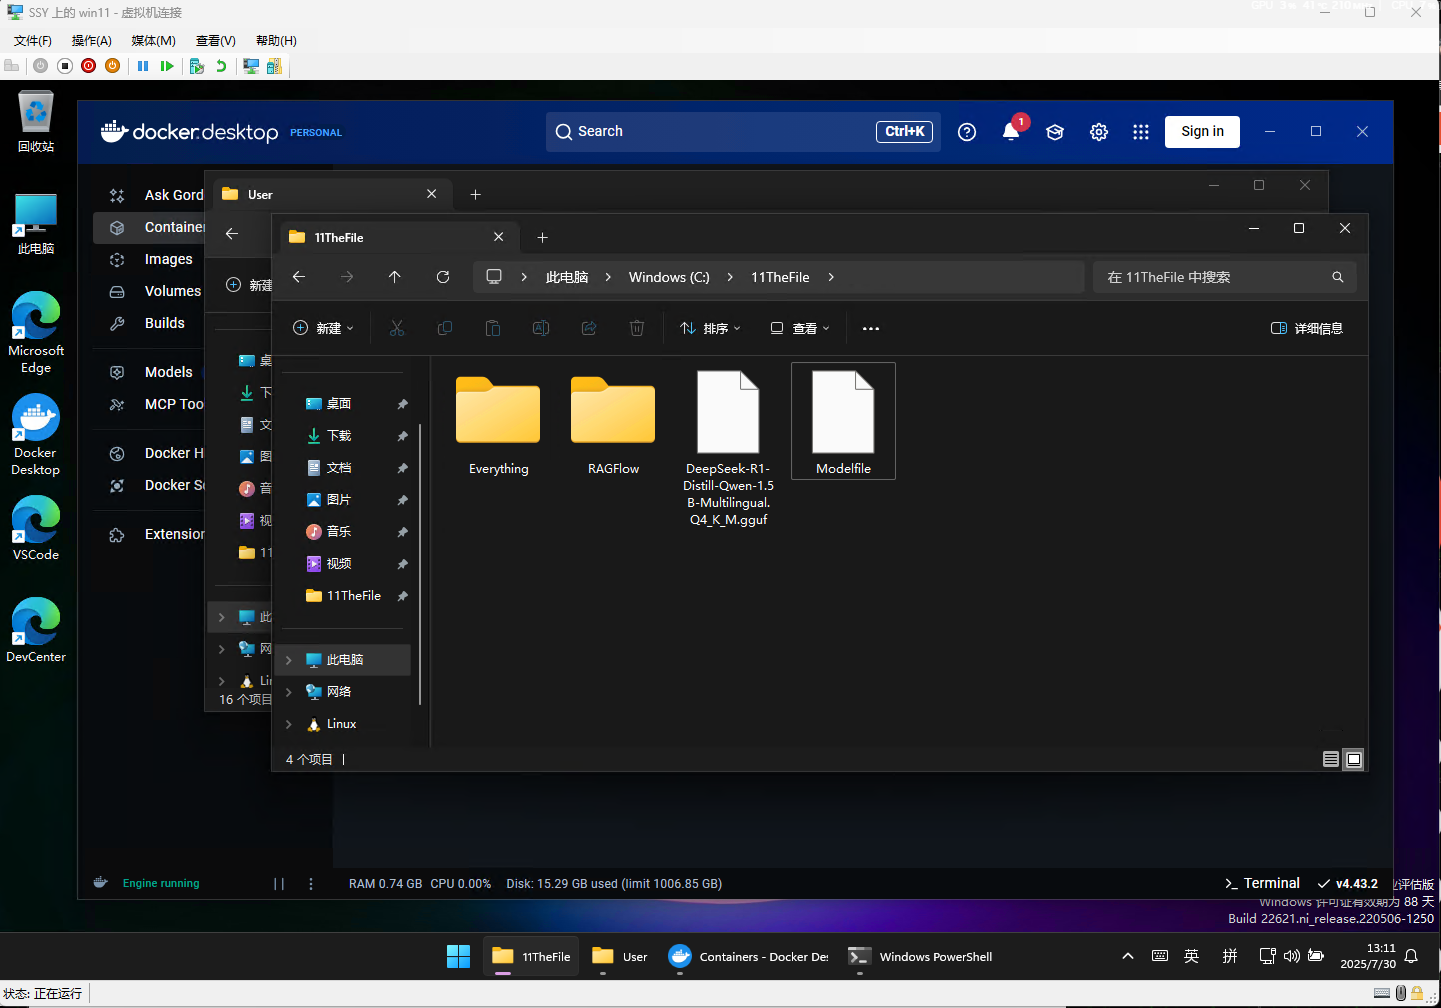Go up one folder level in Explorer
1441x1008 pixels.
pyautogui.click(x=395, y=277)
